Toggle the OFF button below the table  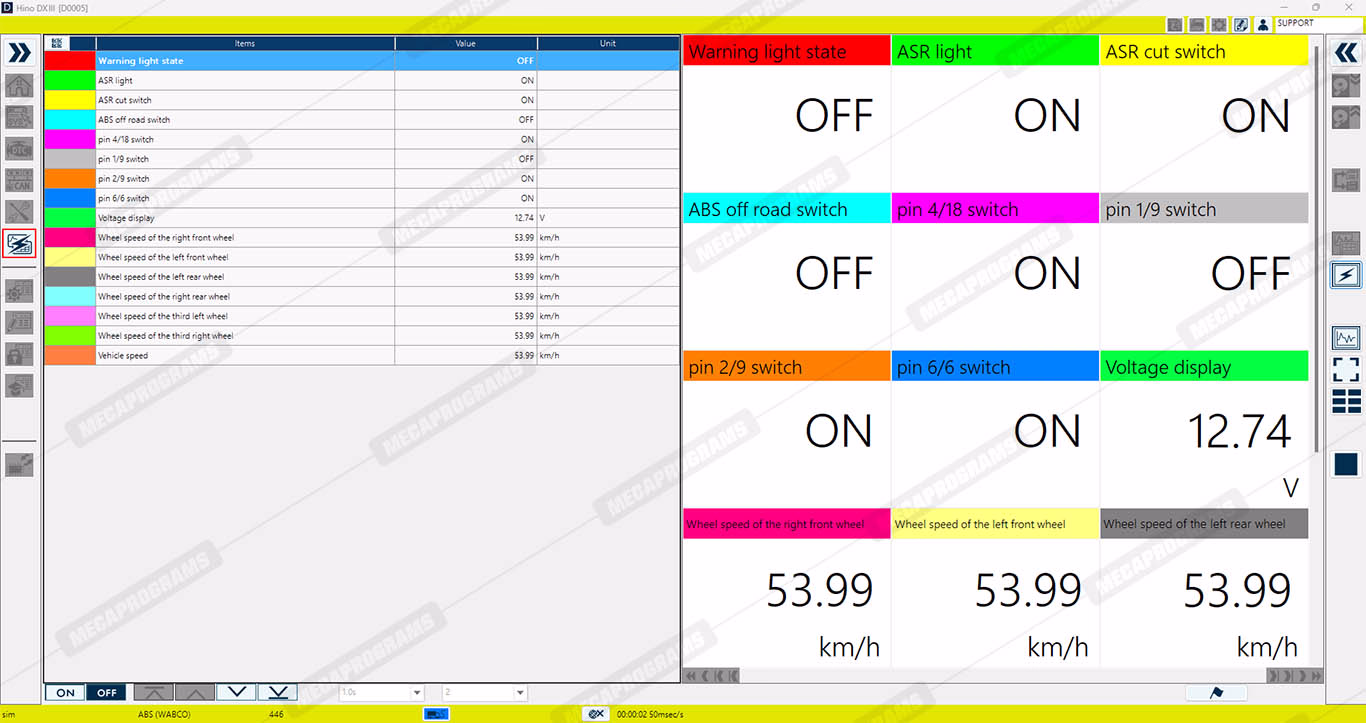(x=106, y=692)
